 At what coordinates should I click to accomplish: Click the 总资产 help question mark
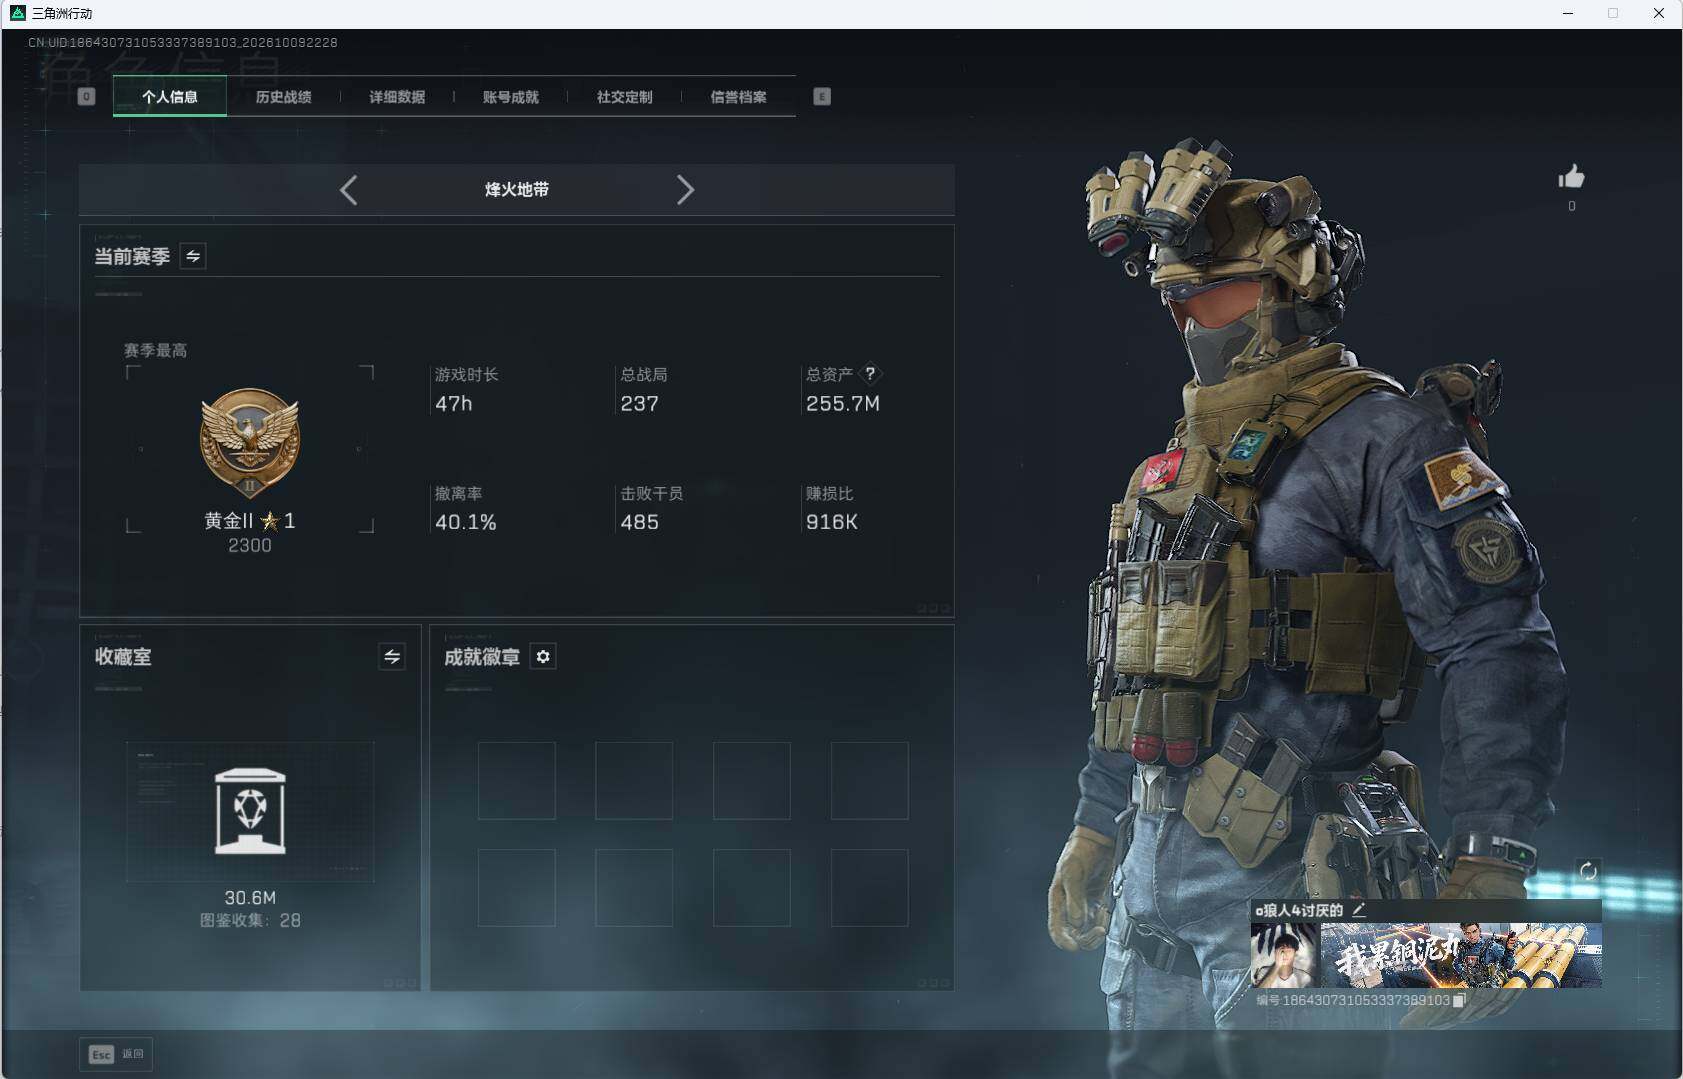click(870, 374)
